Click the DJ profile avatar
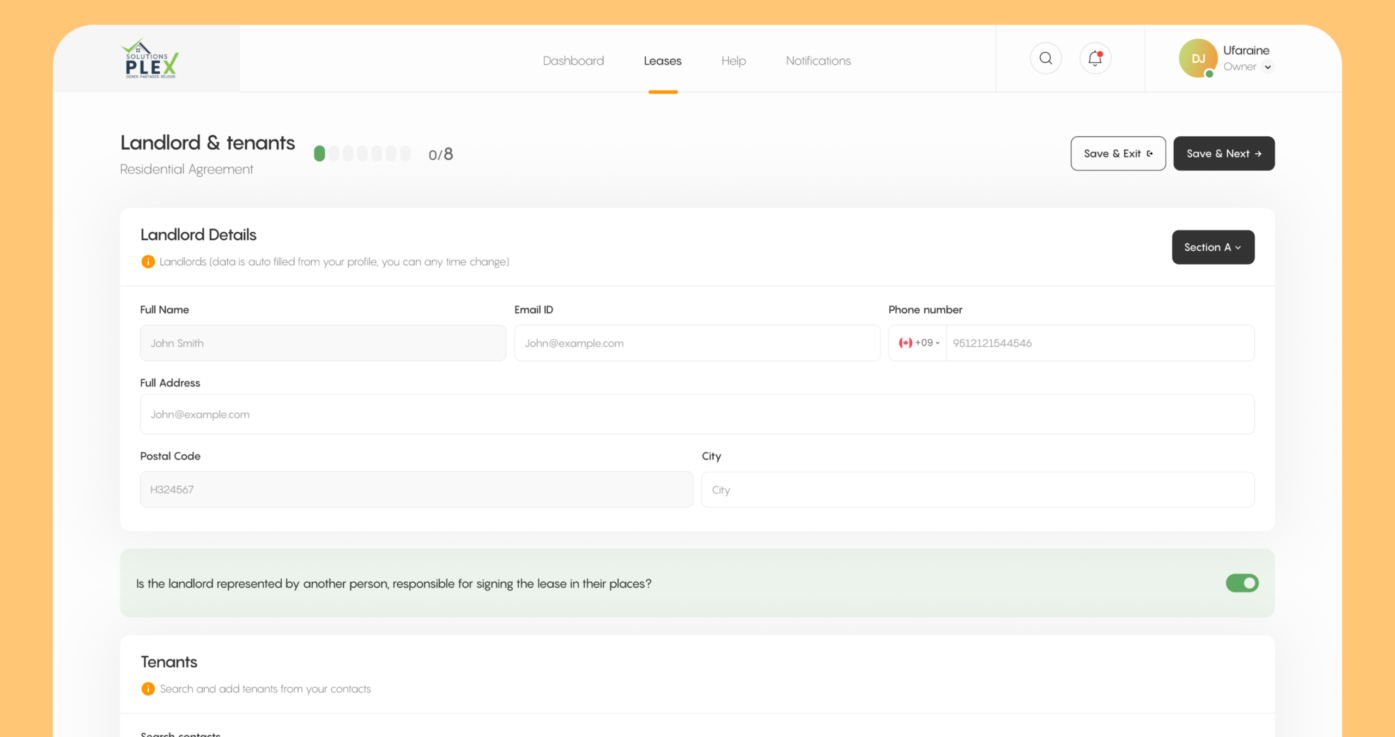Screen dimensions: 1395x737 point(1197,58)
